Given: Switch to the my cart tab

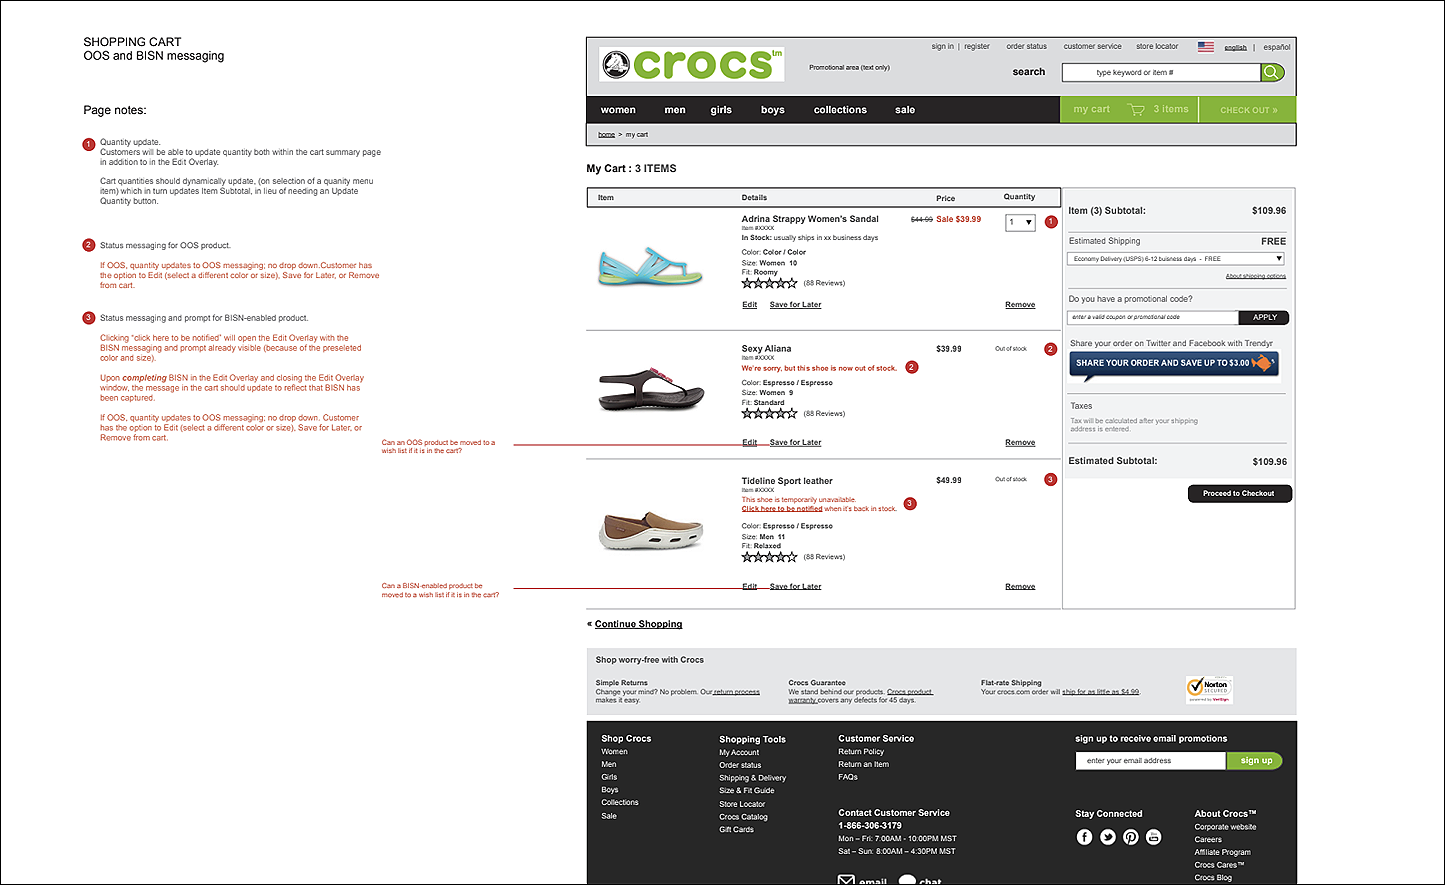Looking at the screenshot, I should [x=1091, y=109].
